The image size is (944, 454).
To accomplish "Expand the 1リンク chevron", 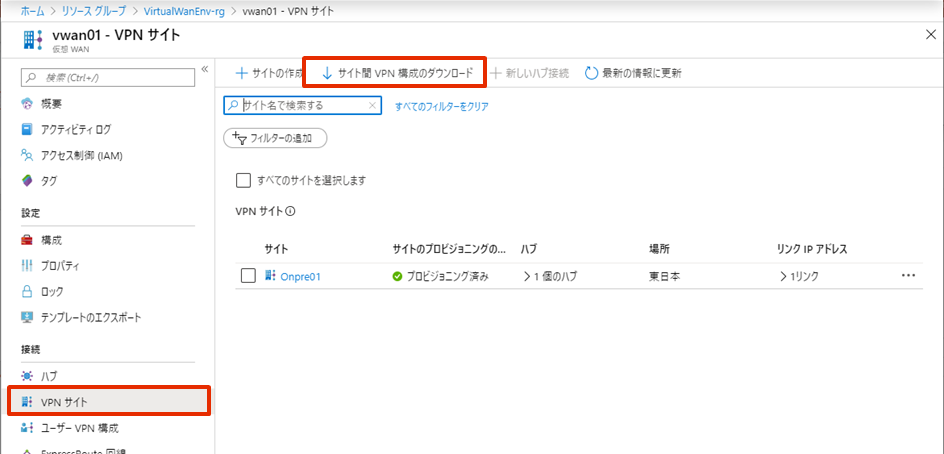I will 783,277.
